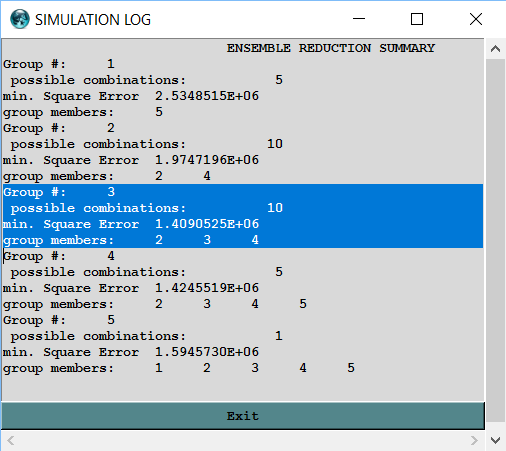This screenshot has width=506, height=451.
Task: Minimize the SIMULATION LOG window
Action: pos(359,19)
